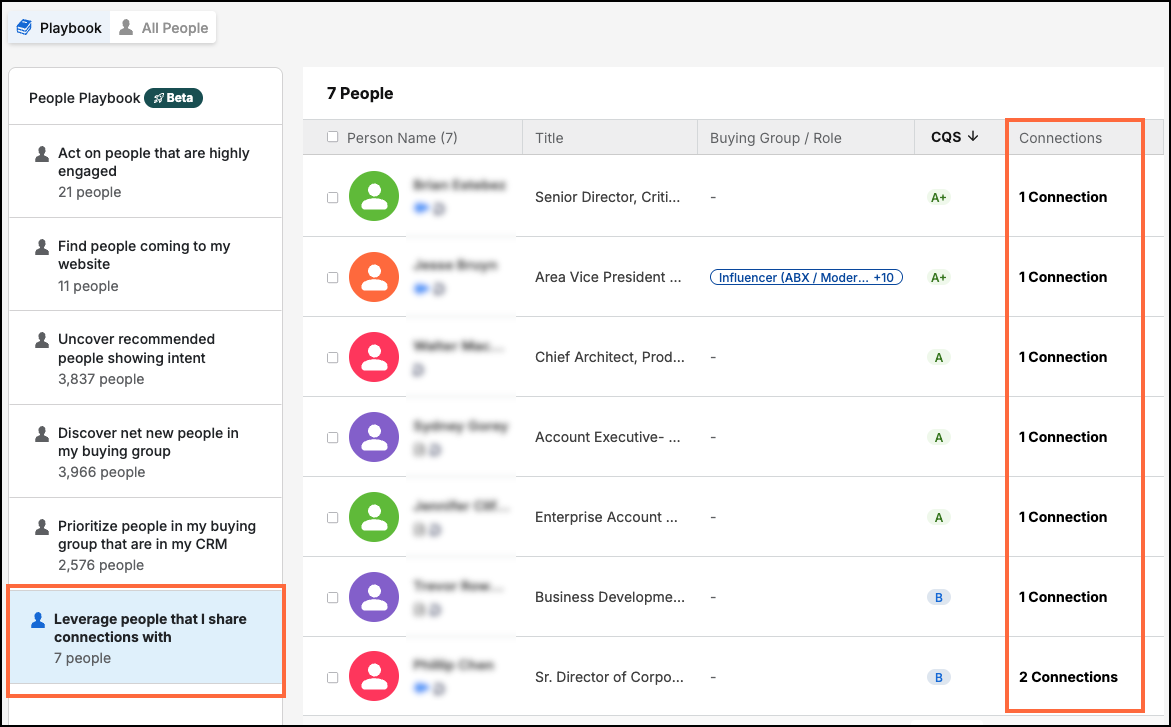Switch to the All People tab
The image size is (1171, 727).
pyautogui.click(x=164, y=28)
